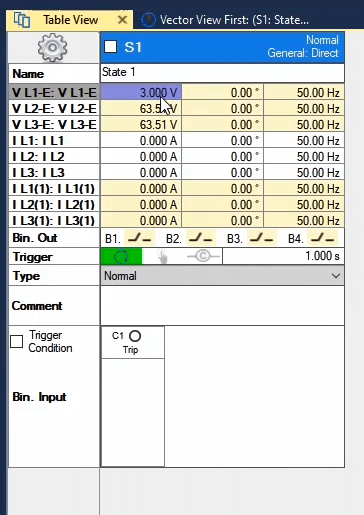This screenshot has width=364, height=515.
Task: Expand Type dropdown chevron arrow
Action: click(336, 276)
